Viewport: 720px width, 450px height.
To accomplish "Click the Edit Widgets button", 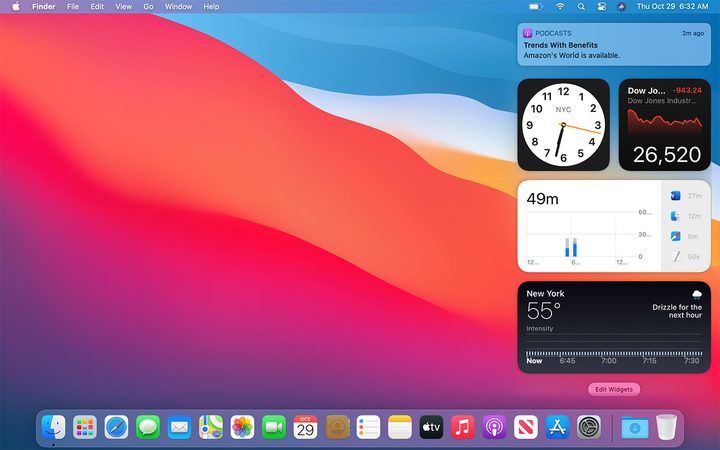I will point(614,389).
